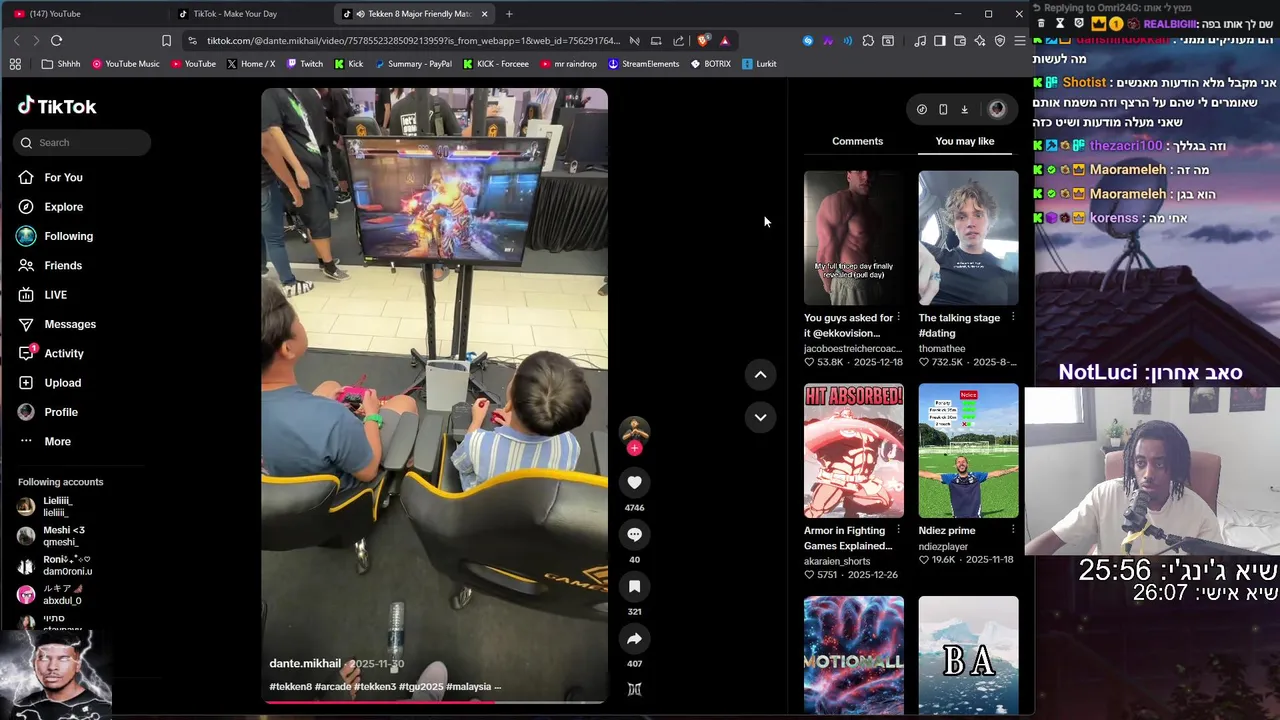The image size is (1280, 720).
Task: Switch to the You may like tab
Action: pos(965,141)
